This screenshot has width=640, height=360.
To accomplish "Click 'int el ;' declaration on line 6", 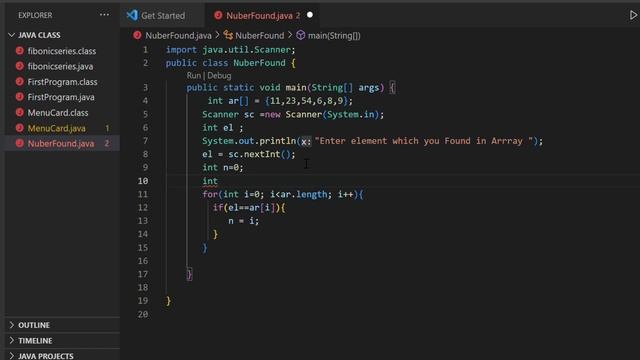I will tap(223, 127).
